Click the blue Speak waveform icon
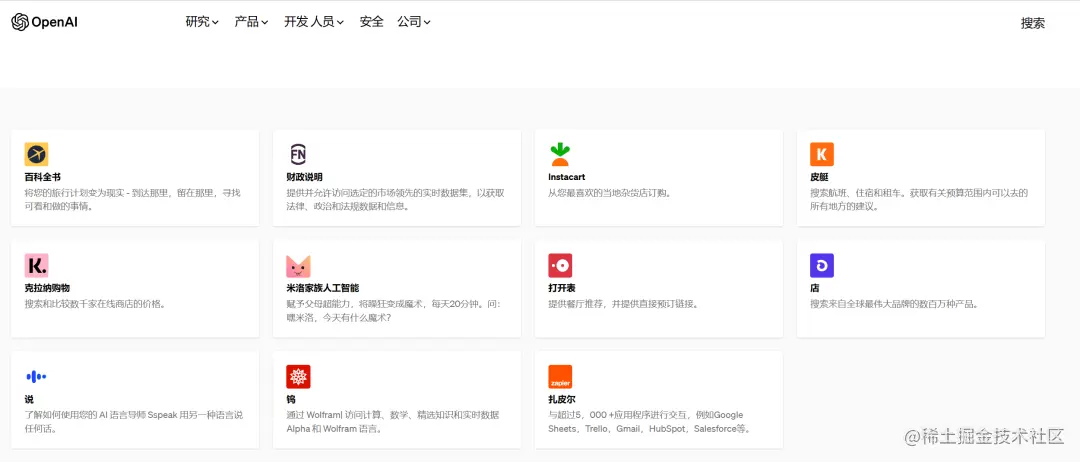The width and height of the screenshot is (1080, 462). tap(37, 377)
